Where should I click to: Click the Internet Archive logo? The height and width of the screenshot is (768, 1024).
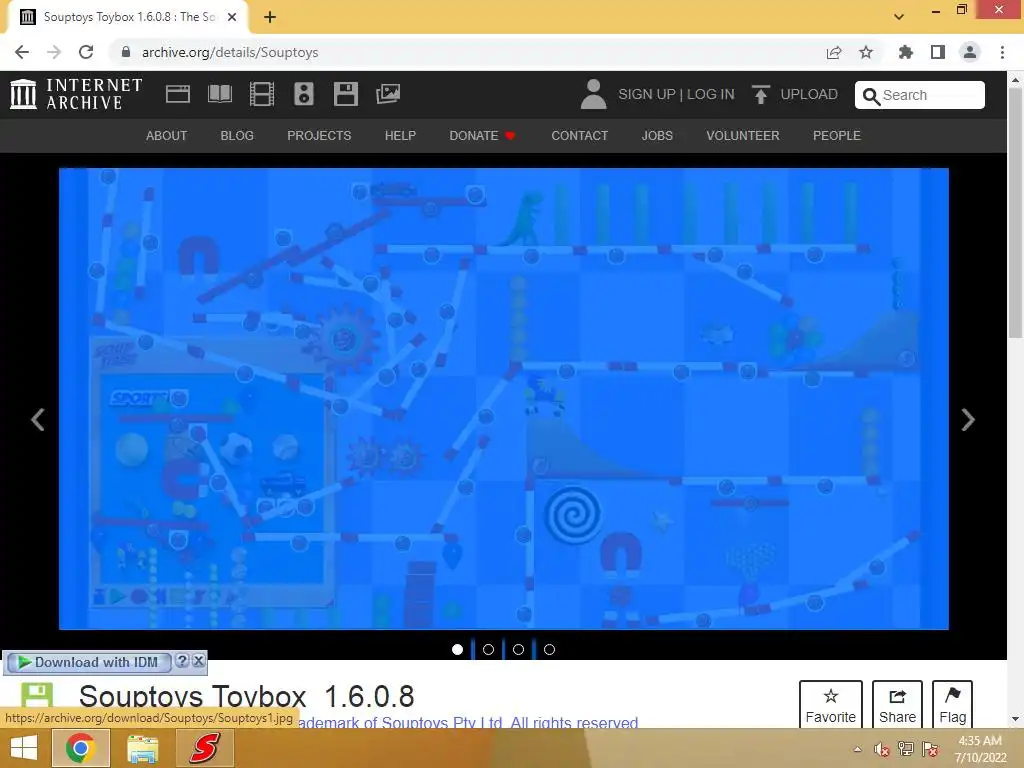pos(76,94)
